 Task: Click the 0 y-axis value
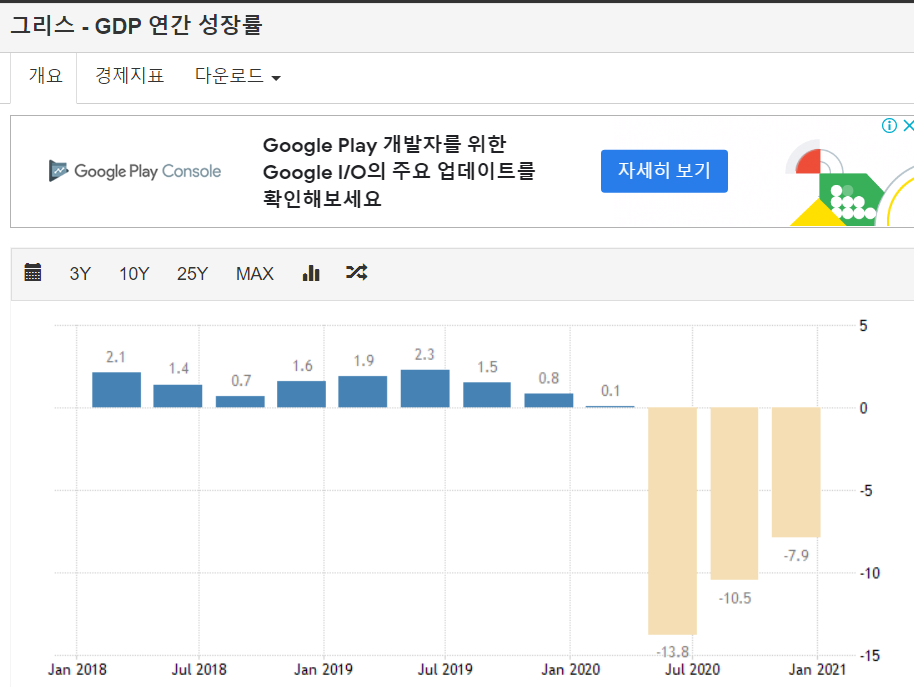(x=863, y=408)
